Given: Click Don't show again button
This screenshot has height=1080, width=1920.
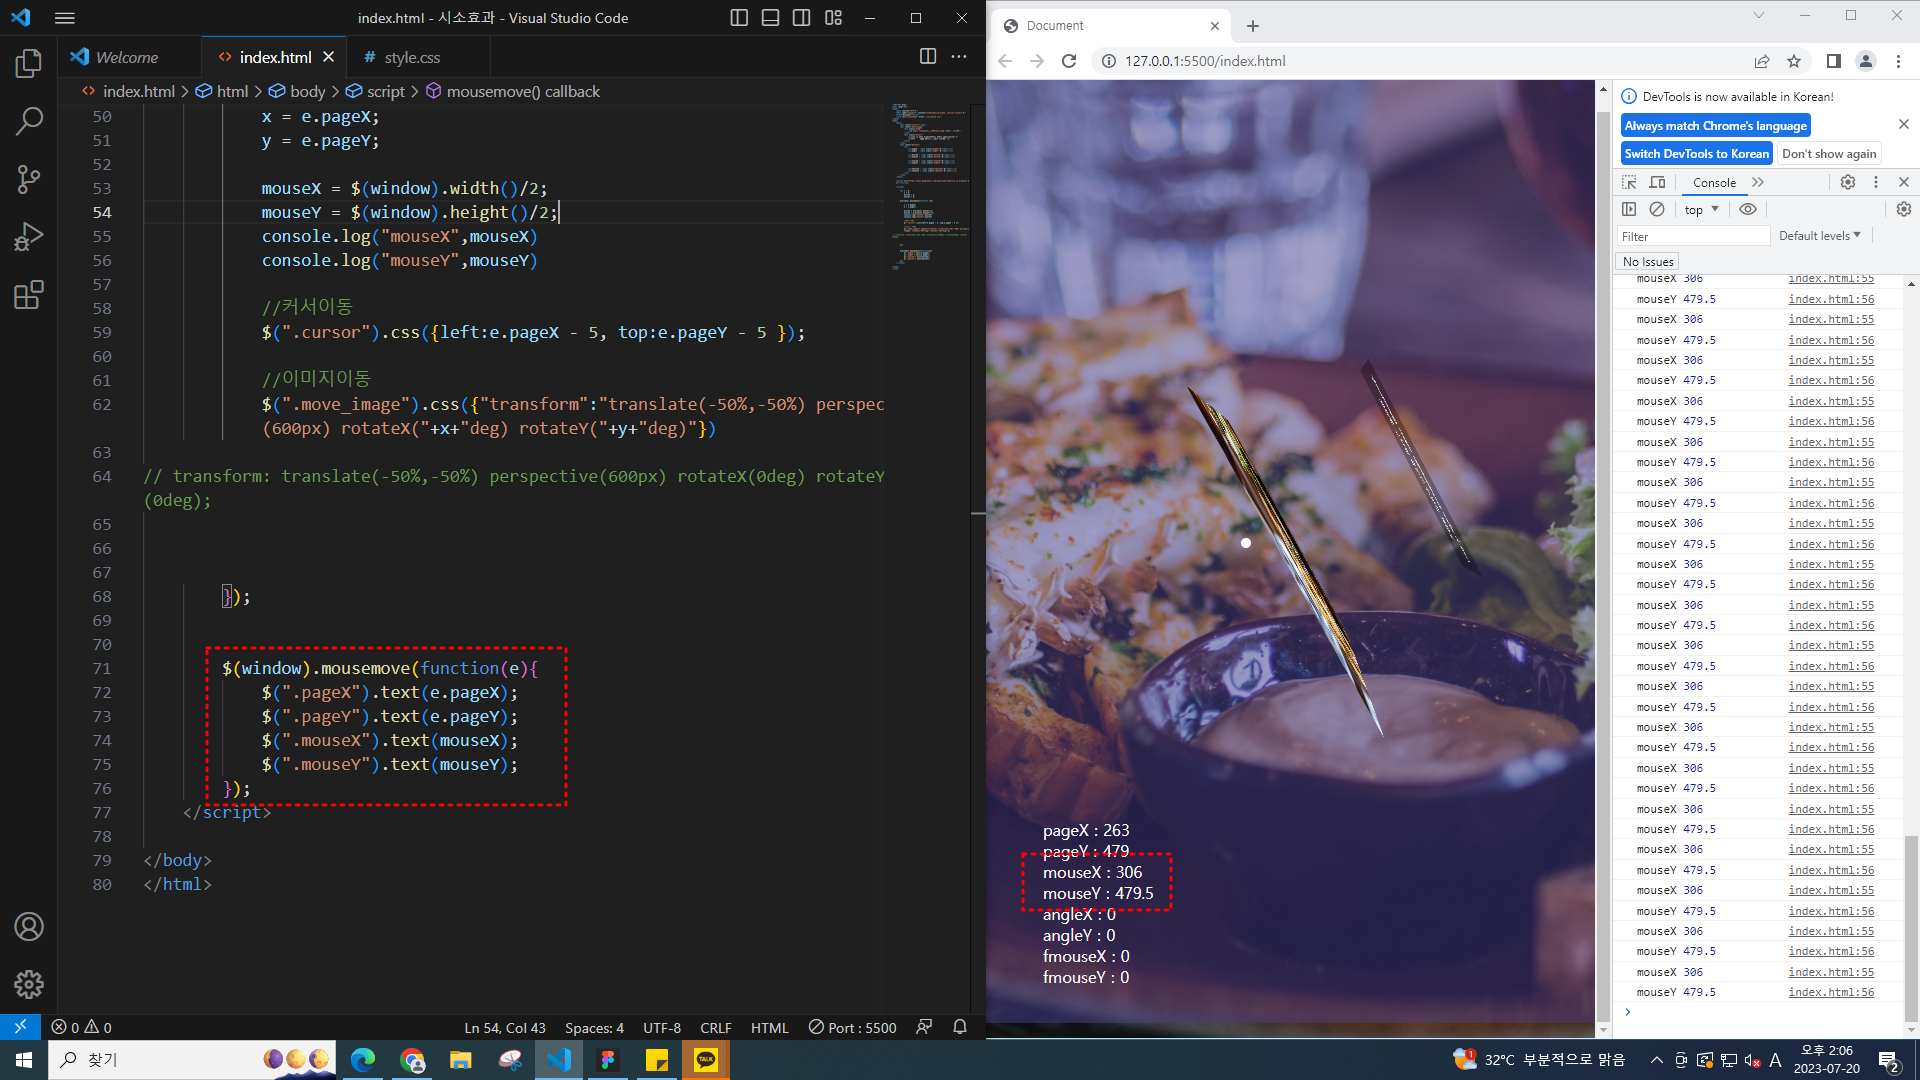Looking at the screenshot, I should 1828,153.
